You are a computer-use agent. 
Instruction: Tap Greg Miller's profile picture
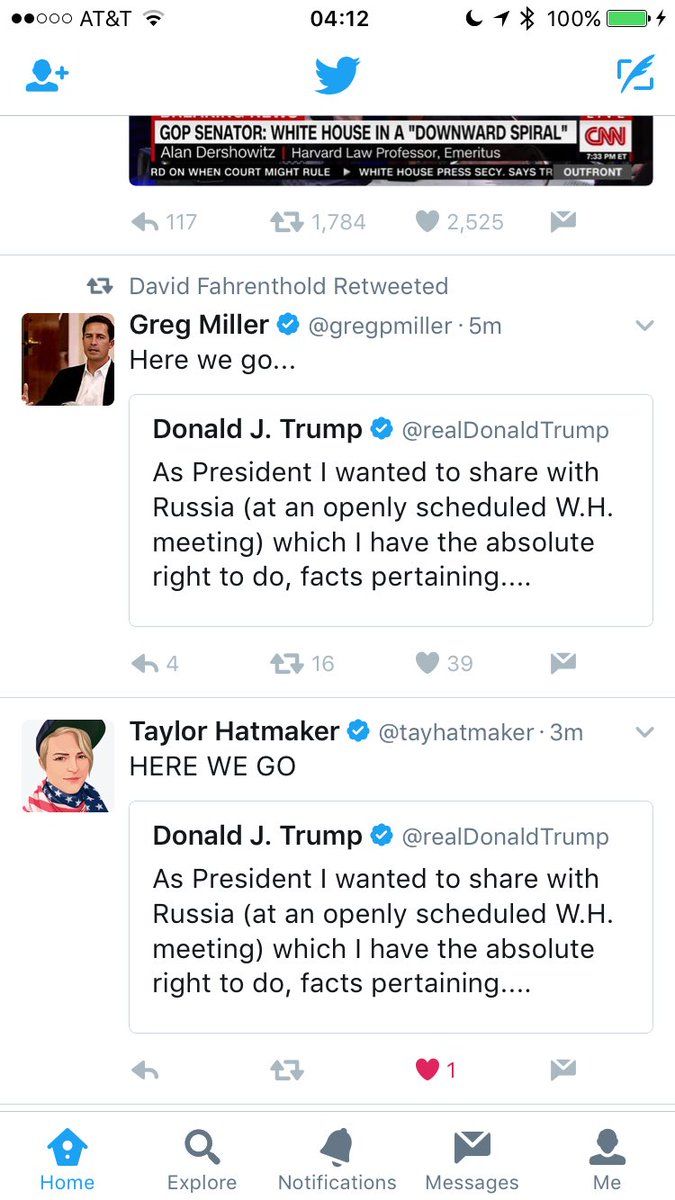[68, 359]
